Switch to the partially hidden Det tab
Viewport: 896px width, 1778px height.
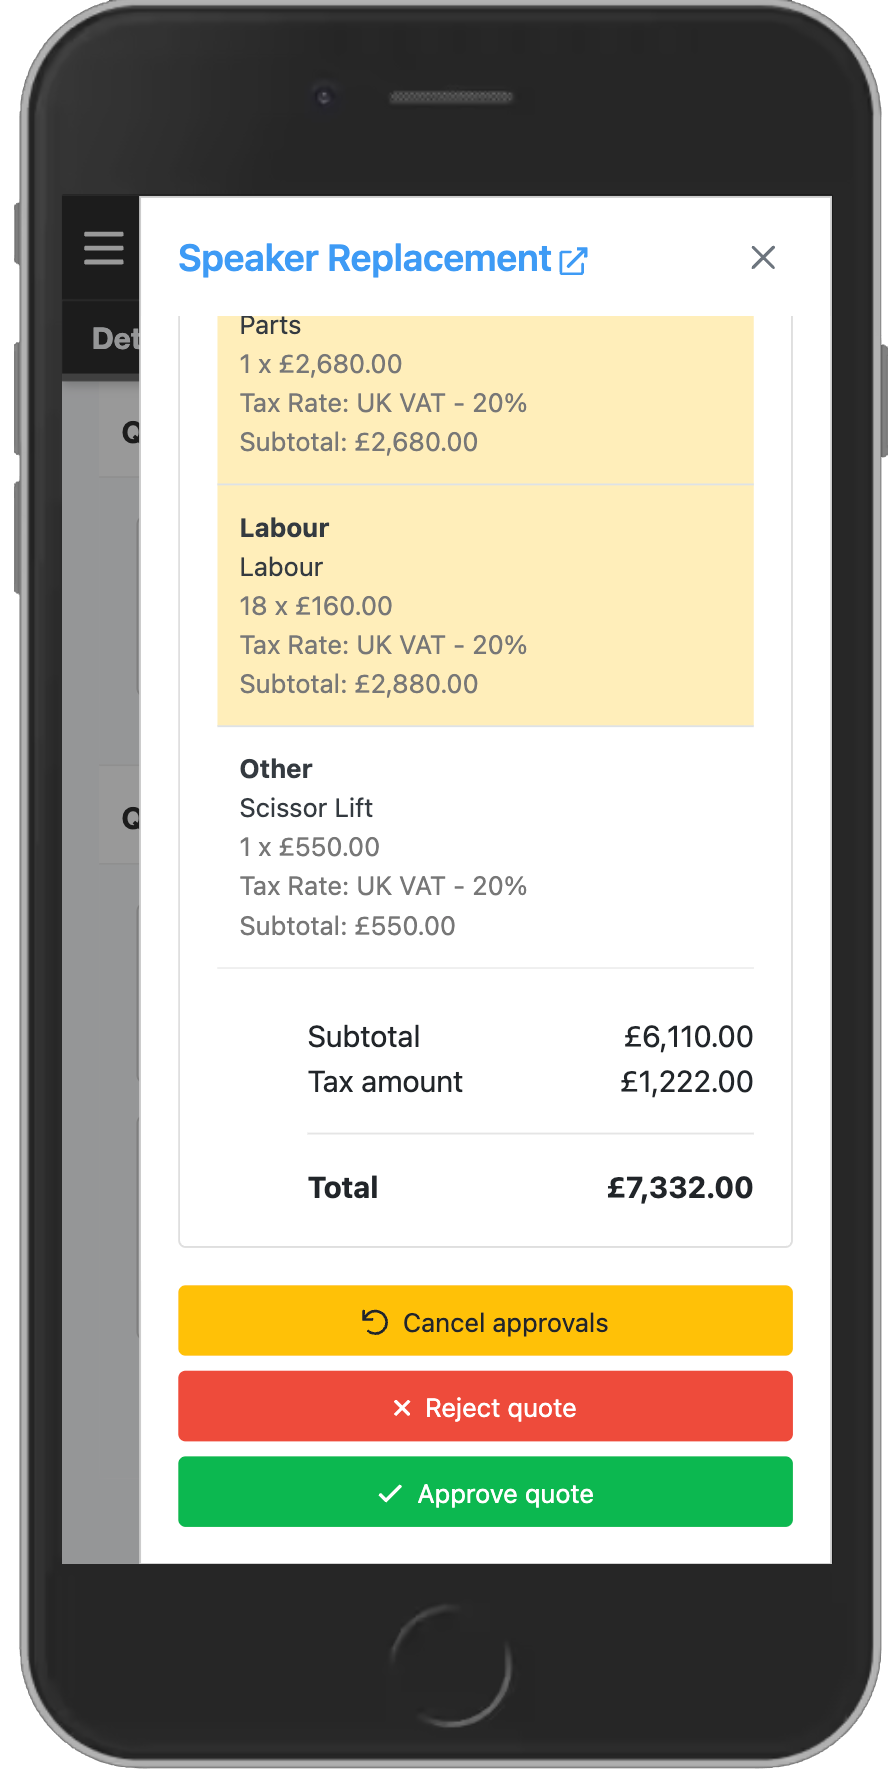[x=113, y=339]
